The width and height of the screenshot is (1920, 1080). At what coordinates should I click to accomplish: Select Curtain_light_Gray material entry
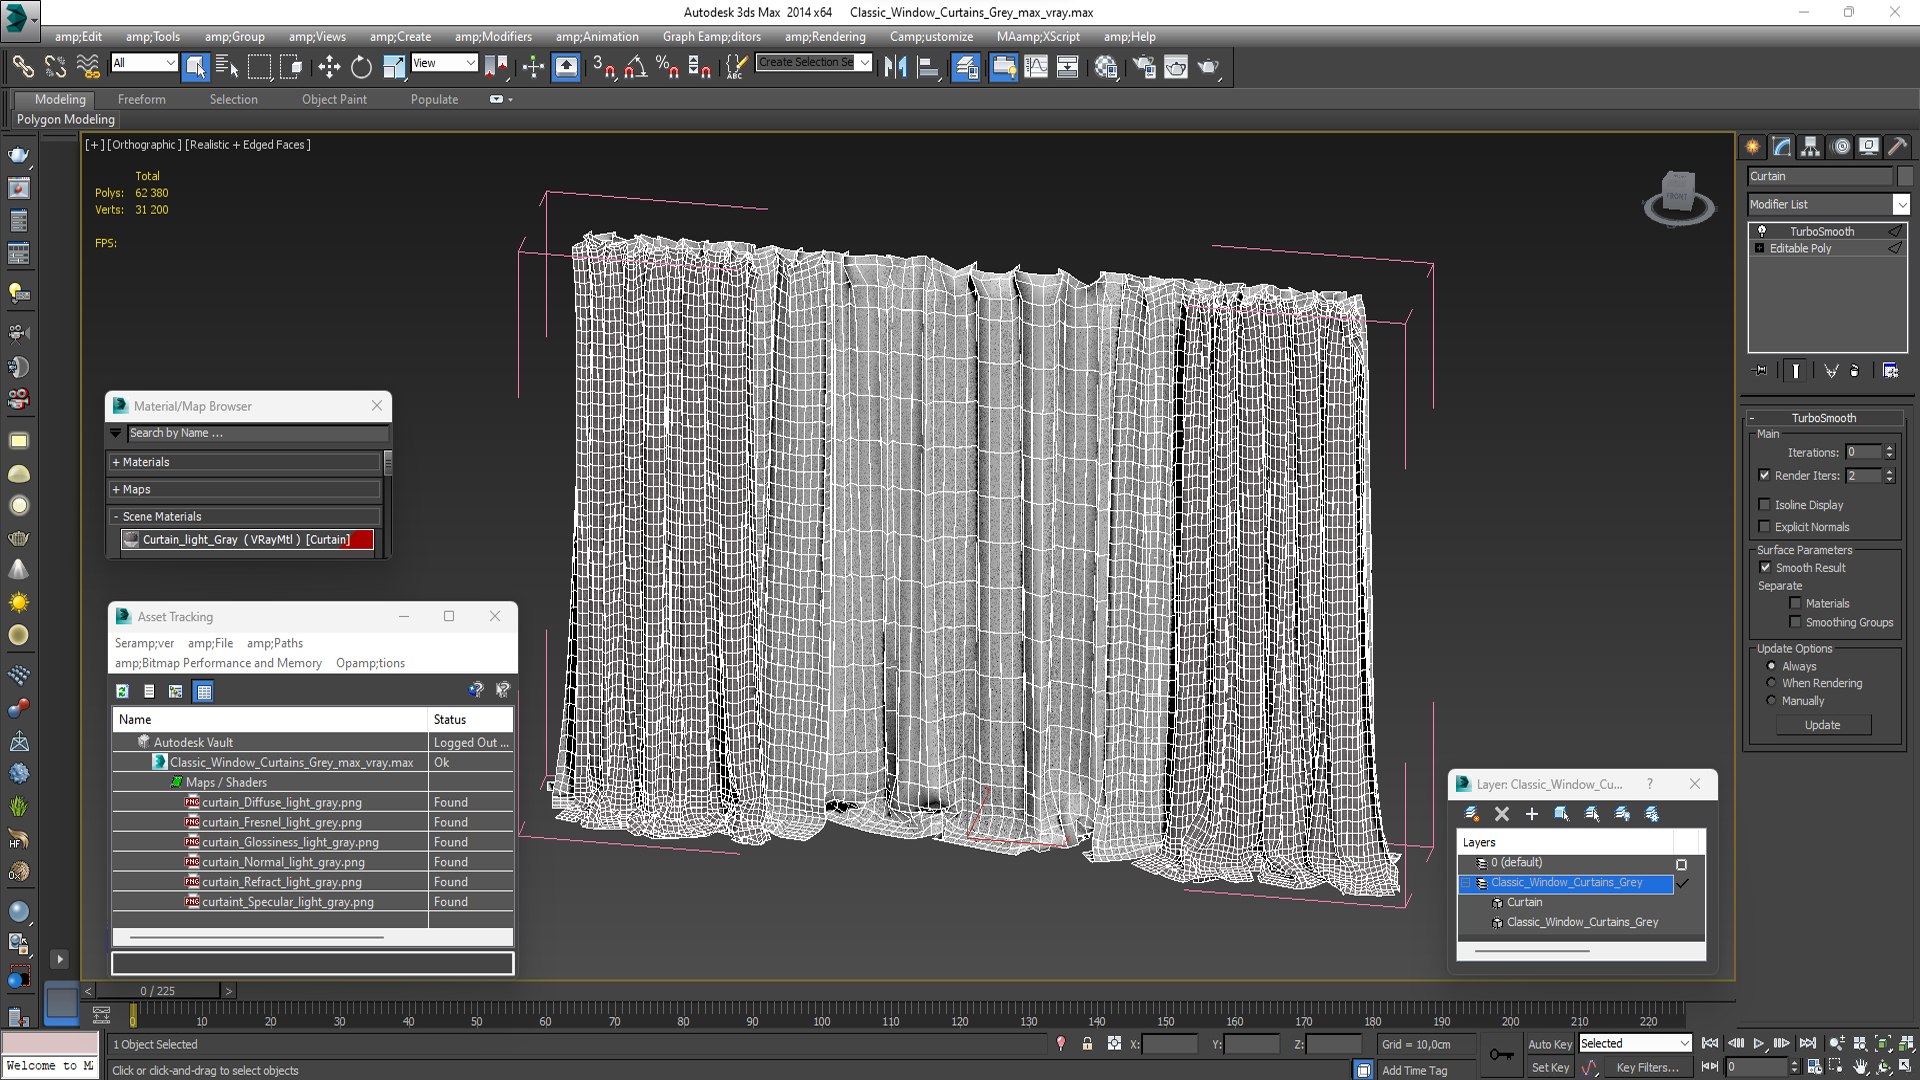coord(246,539)
